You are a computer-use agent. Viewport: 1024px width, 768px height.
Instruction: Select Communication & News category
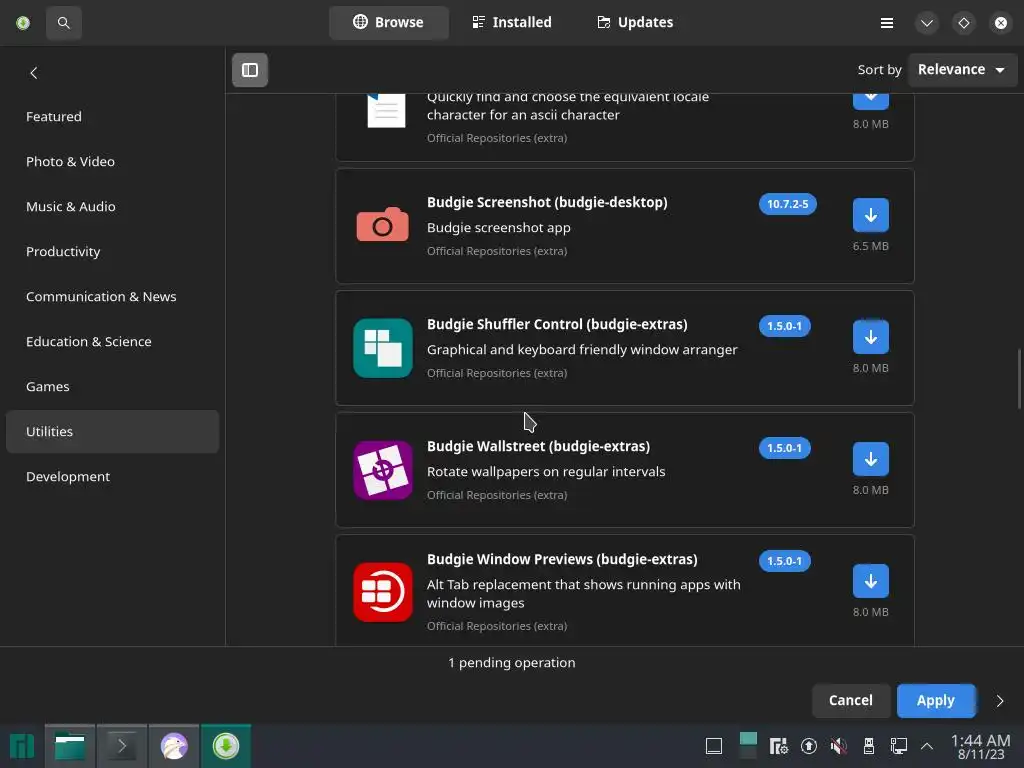pos(112,296)
